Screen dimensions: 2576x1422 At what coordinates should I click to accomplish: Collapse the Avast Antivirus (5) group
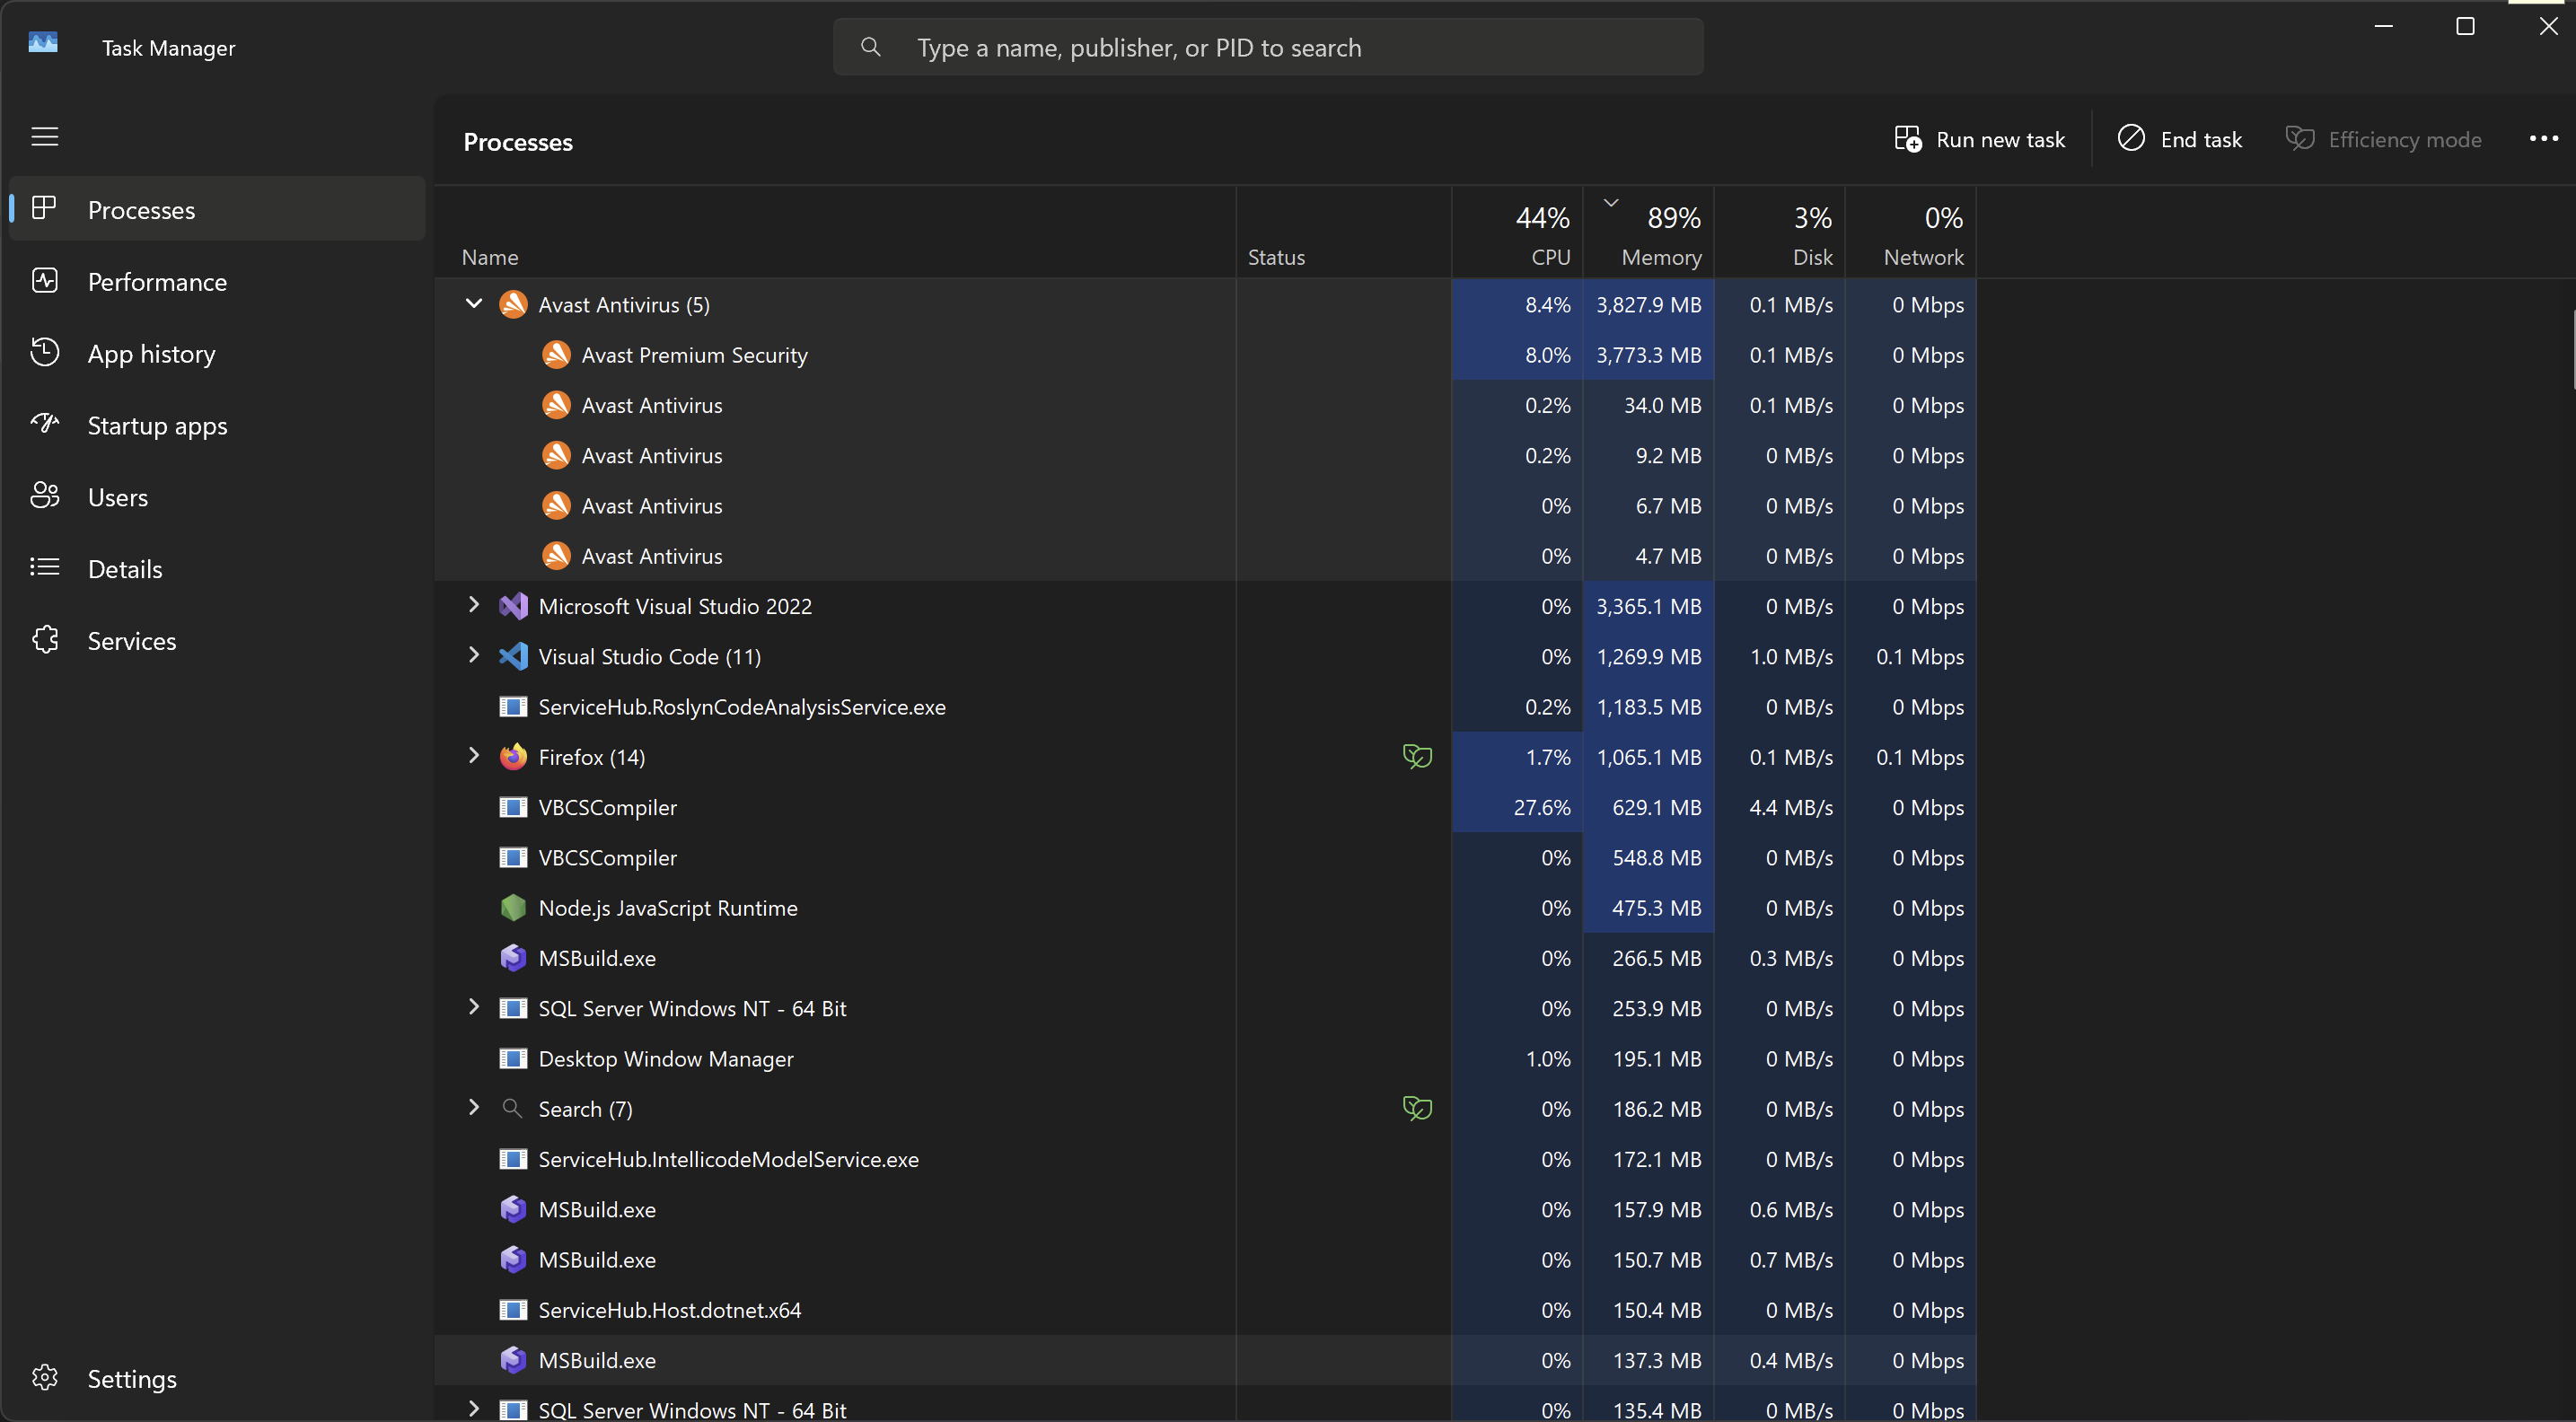(474, 304)
